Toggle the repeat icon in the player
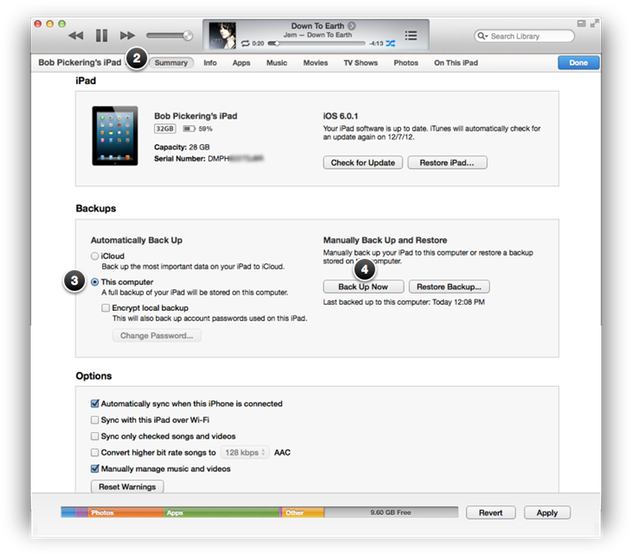This screenshot has height=554, width=631. [x=245, y=43]
